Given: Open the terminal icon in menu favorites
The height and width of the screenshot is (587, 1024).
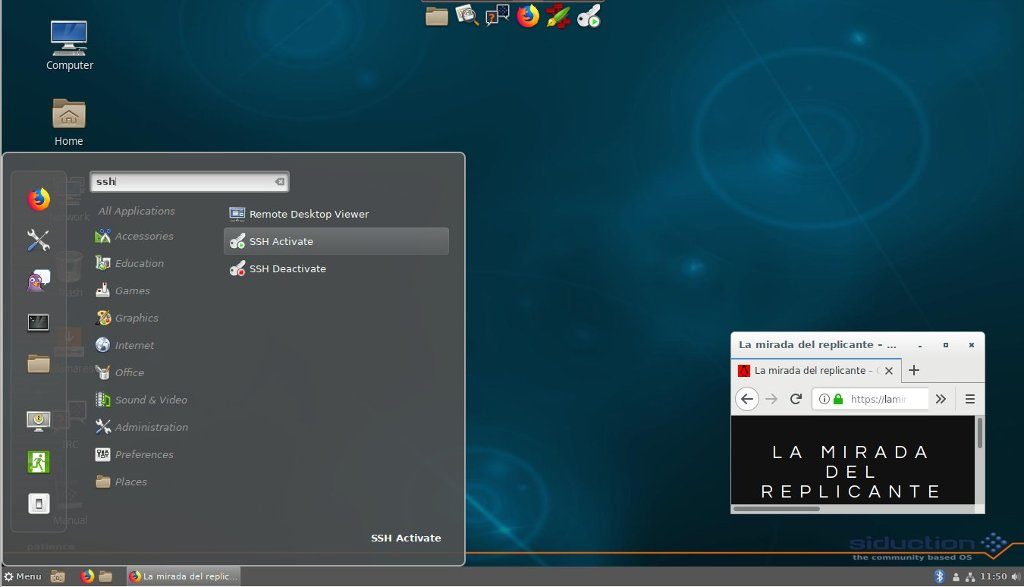Looking at the screenshot, I should pyautogui.click(x=38, y=322).
